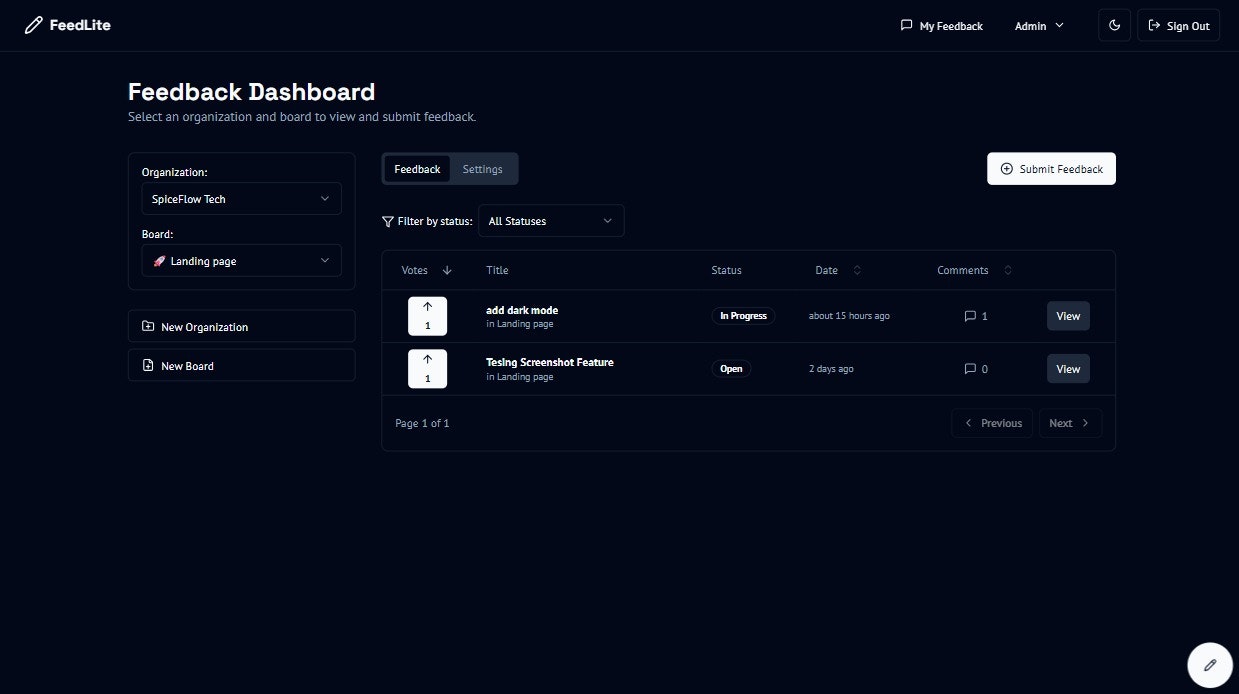The height and width of the screenshot is (694, 1239).
Task: Click the Title column header
Action: [x=497, y=270]
